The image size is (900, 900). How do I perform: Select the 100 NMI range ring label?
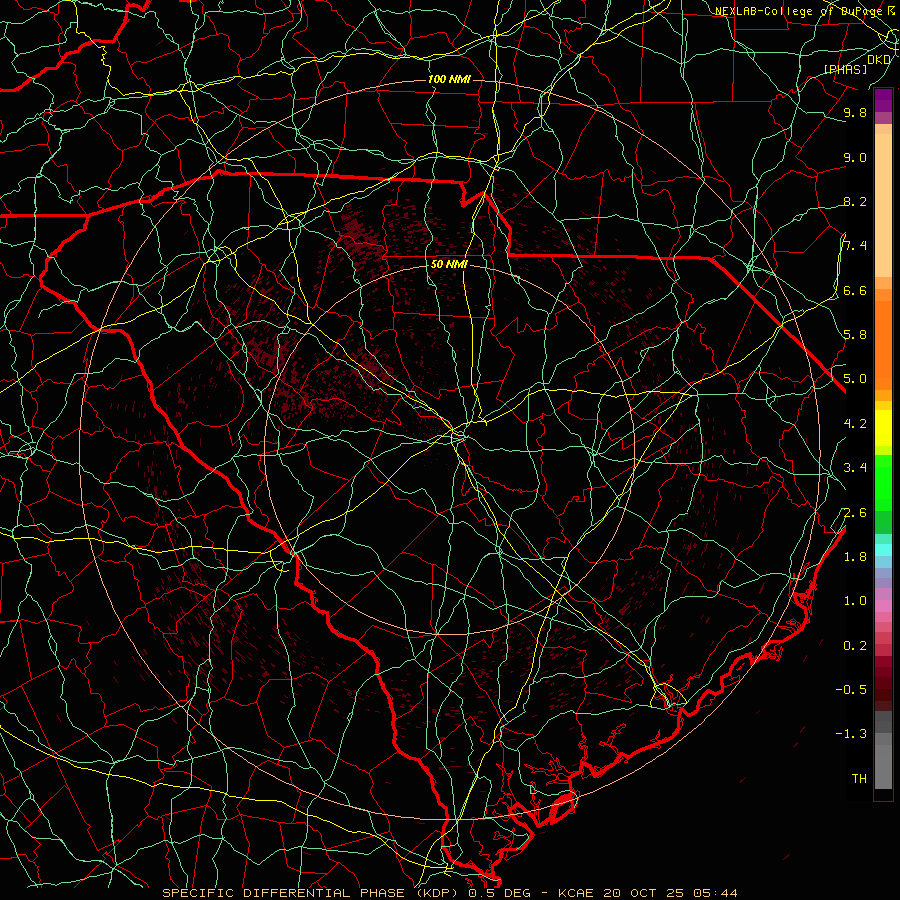point(448,79)
